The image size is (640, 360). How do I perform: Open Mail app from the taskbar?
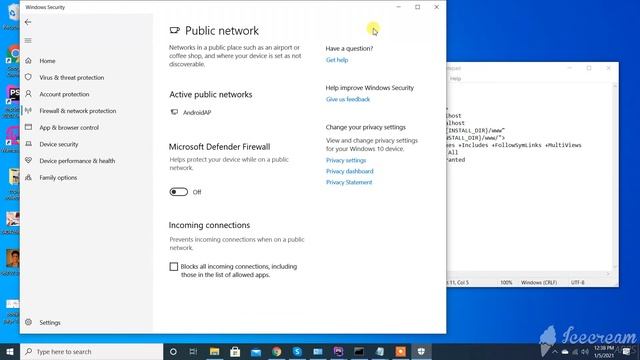pyautogui.click(x=256, y=351)
